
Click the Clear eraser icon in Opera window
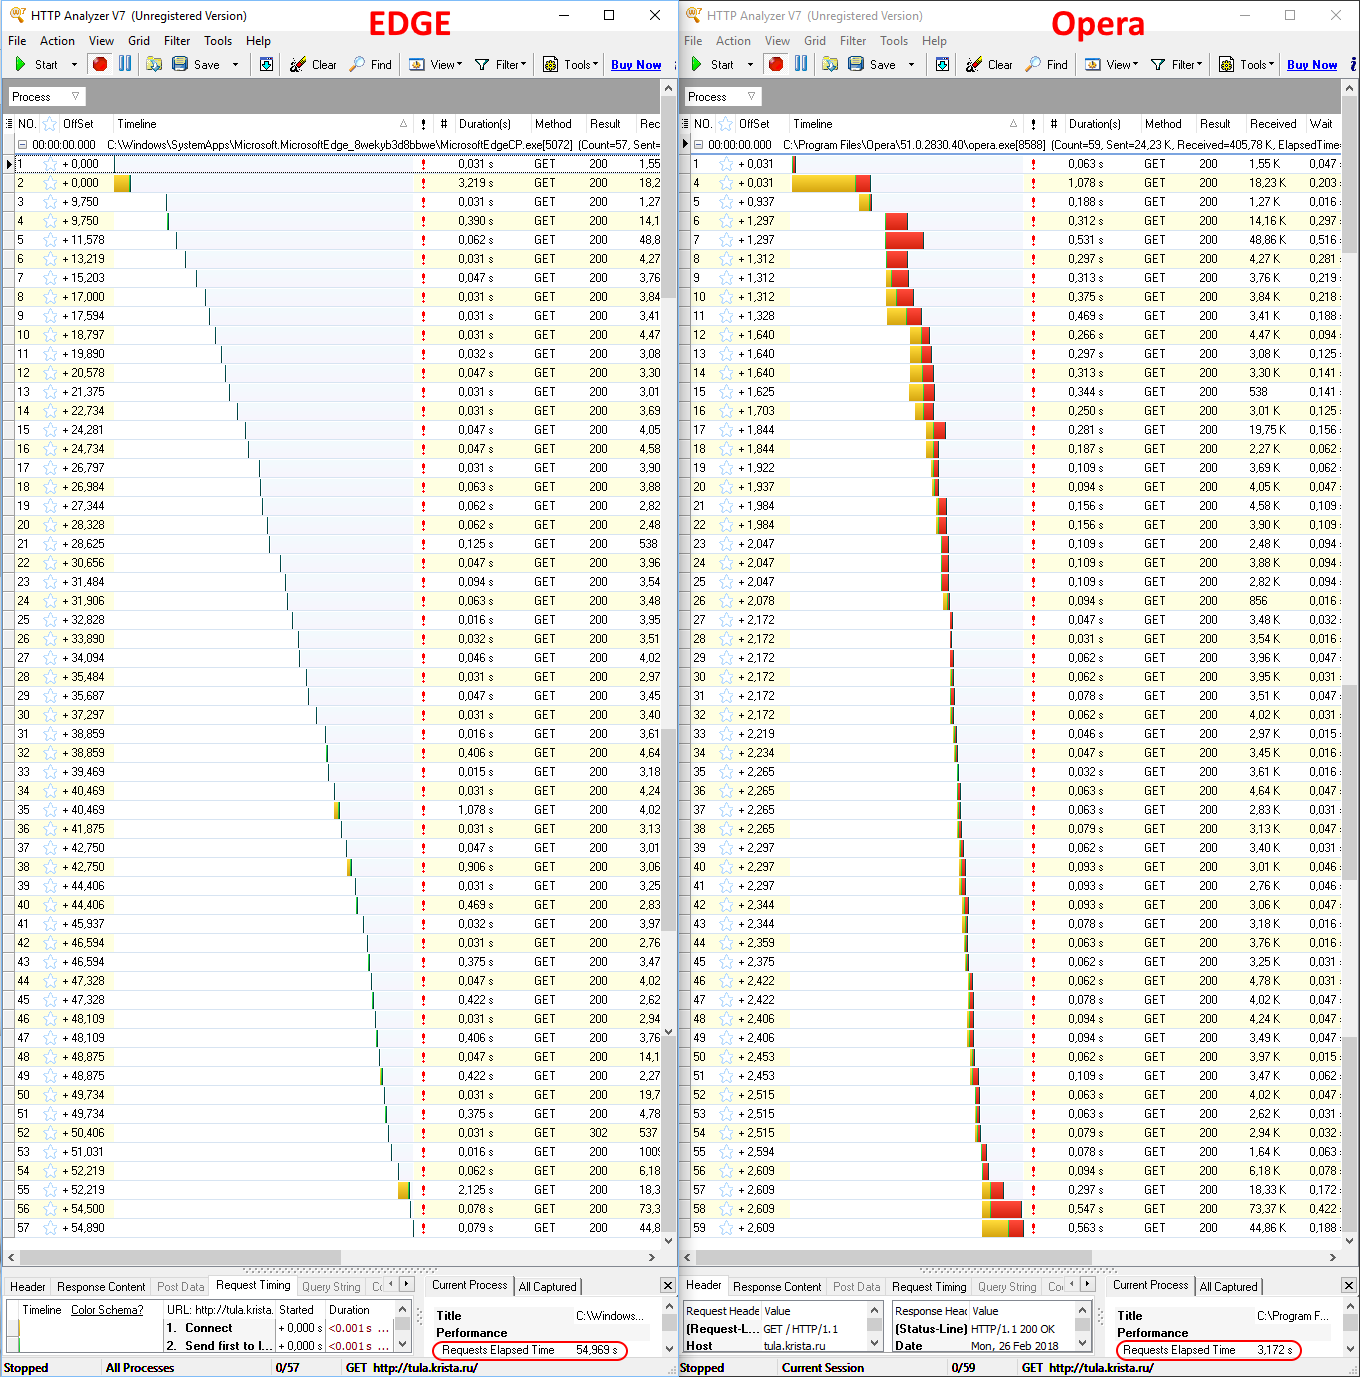point(974,64)
